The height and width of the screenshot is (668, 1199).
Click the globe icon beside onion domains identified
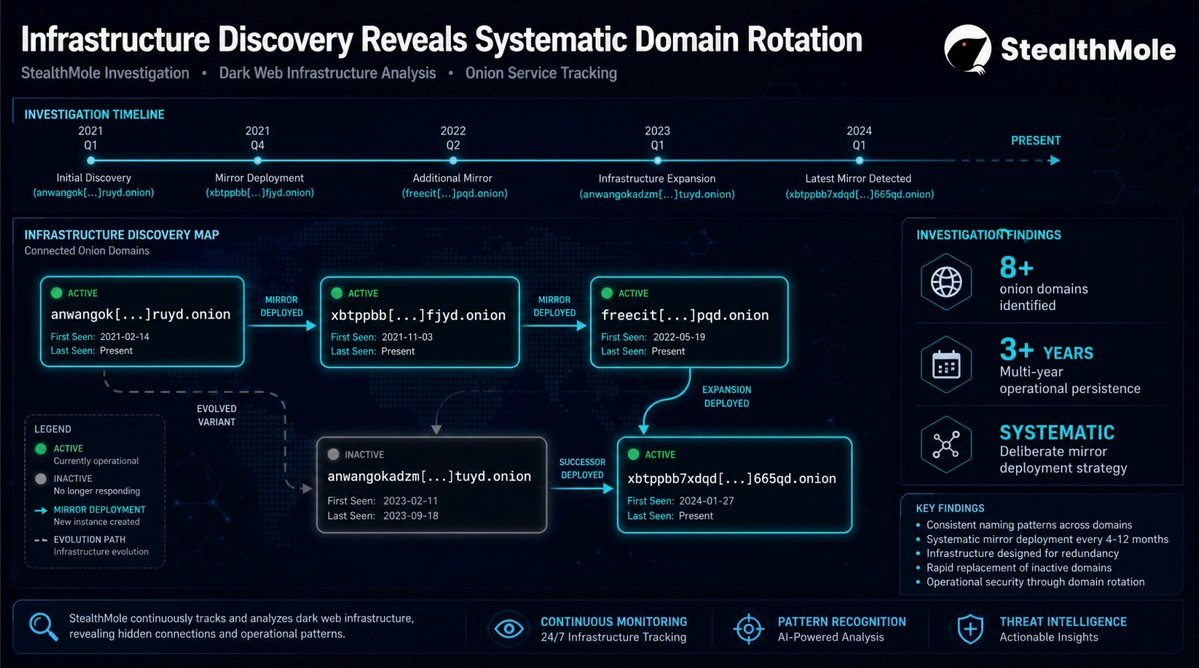pos(946,282)
